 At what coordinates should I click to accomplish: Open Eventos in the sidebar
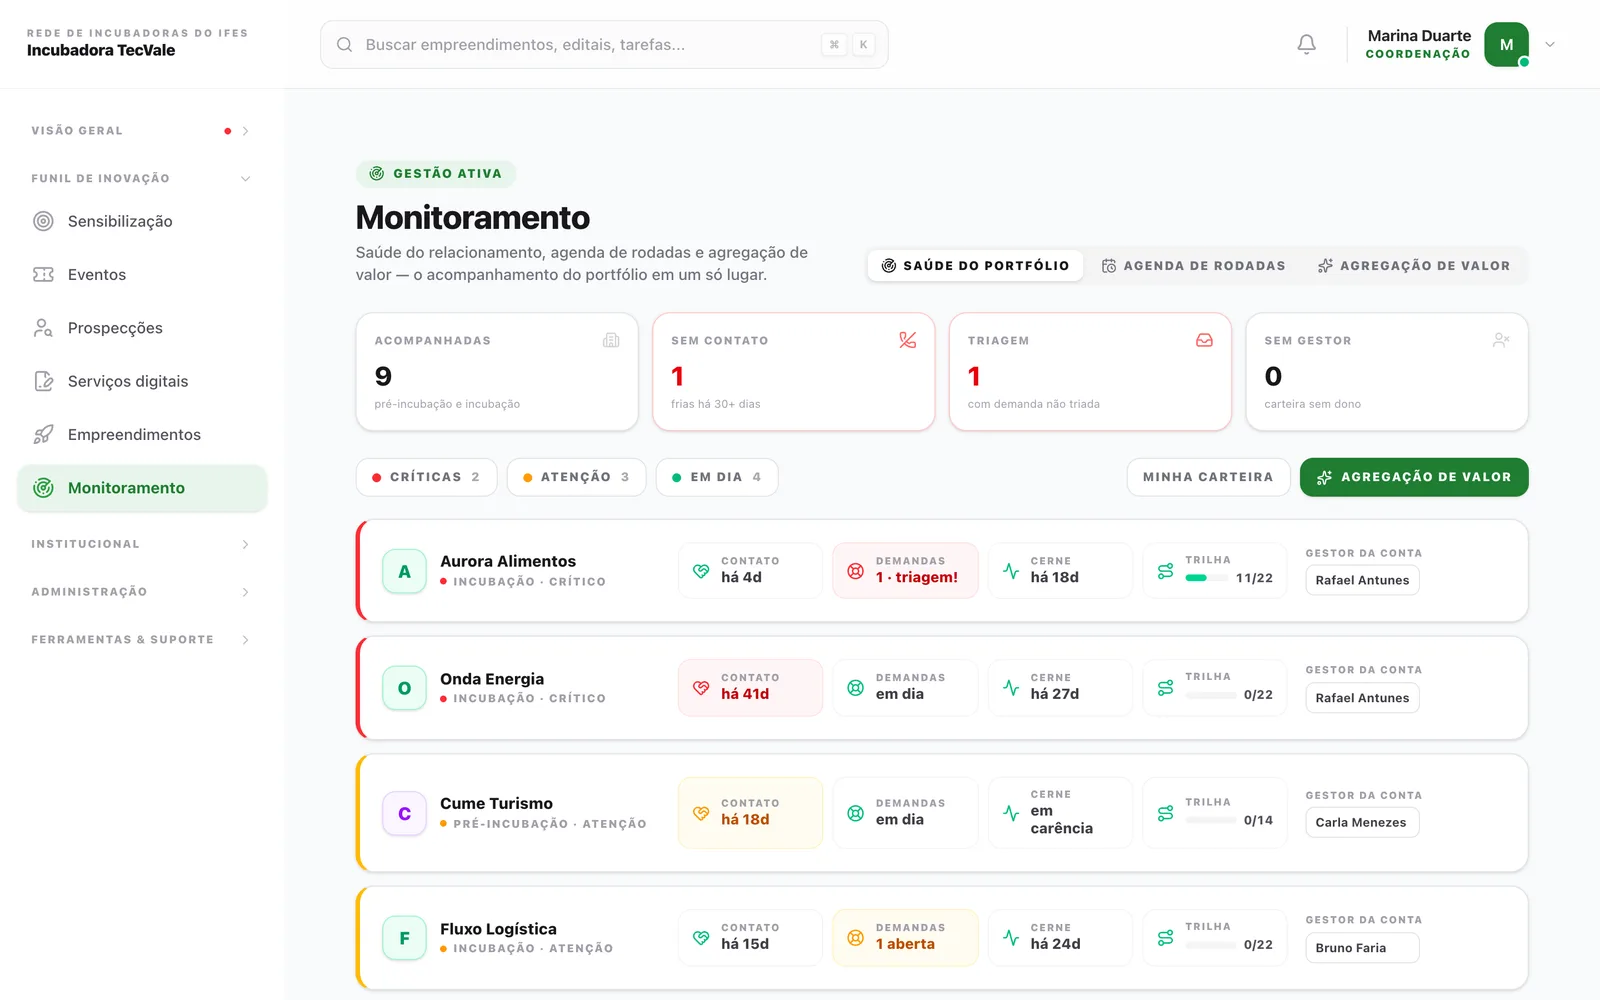coord(142,274)
